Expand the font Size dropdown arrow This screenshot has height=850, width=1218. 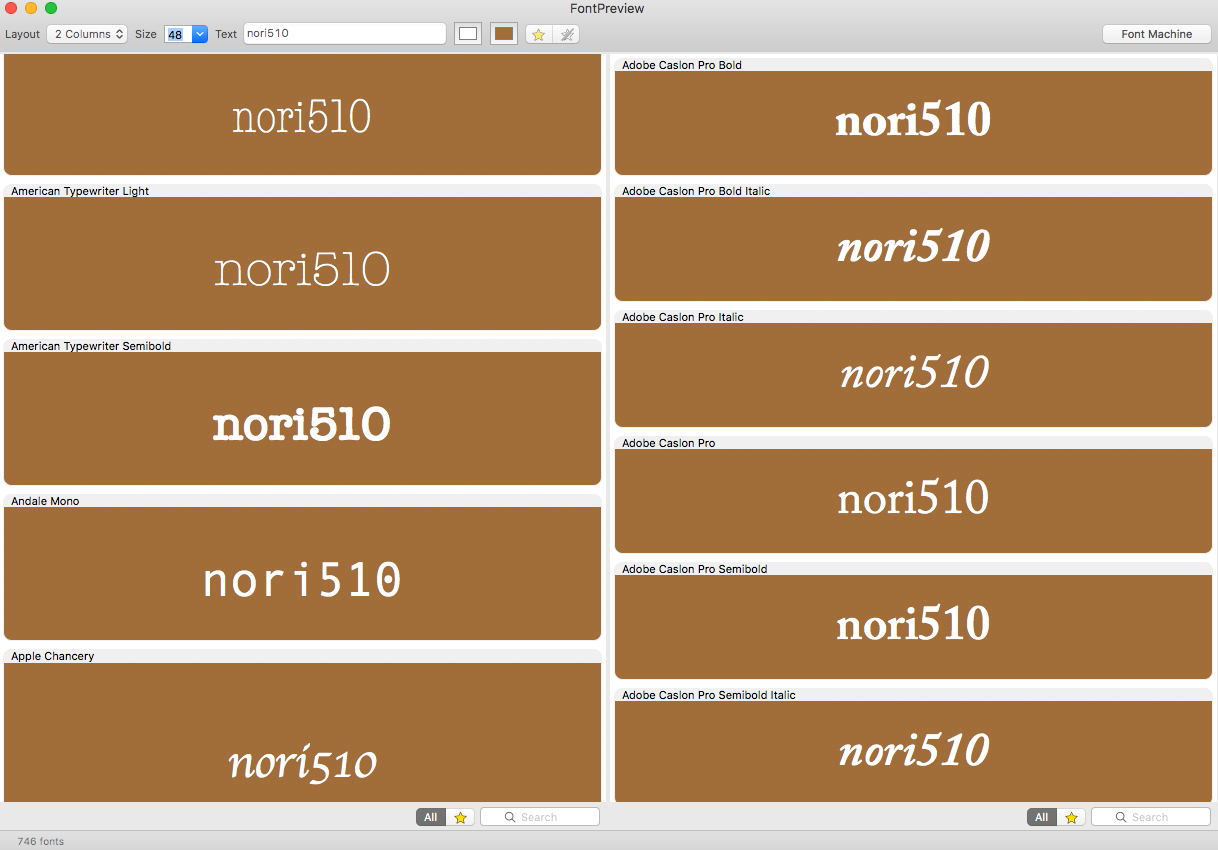click(x=199, y=34)
